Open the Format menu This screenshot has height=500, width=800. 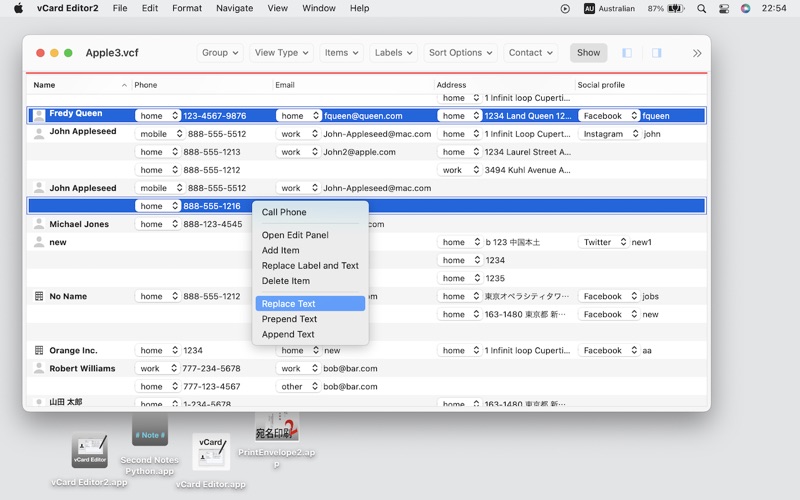[187, 8]
